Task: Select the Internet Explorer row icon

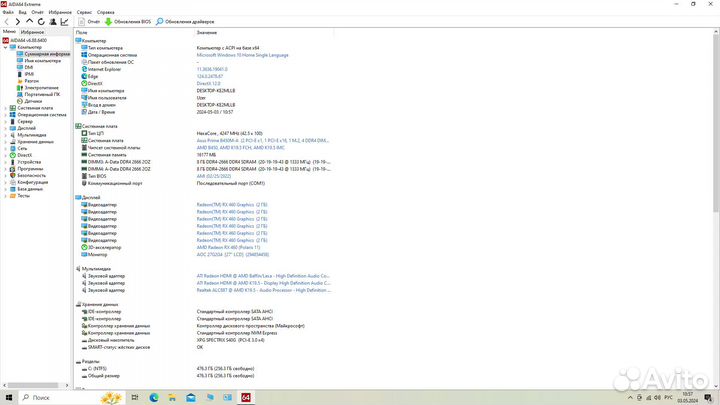Action: [x=84, y=69]
